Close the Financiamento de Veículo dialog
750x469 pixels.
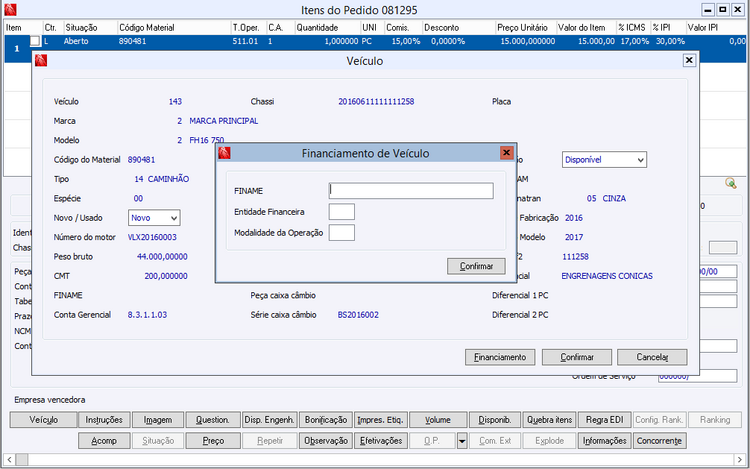(506, 153)
